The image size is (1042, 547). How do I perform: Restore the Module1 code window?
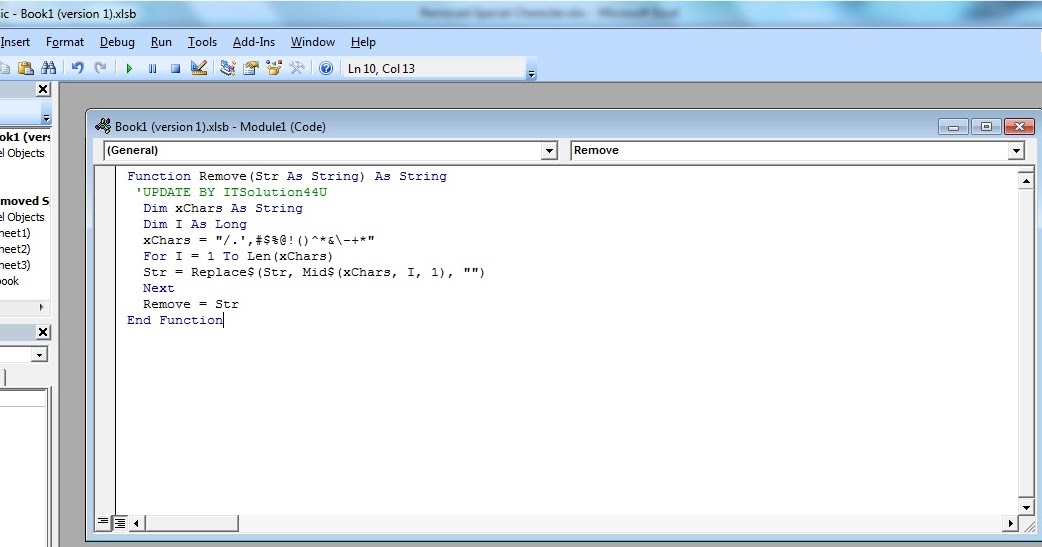[x=986, y=126]
